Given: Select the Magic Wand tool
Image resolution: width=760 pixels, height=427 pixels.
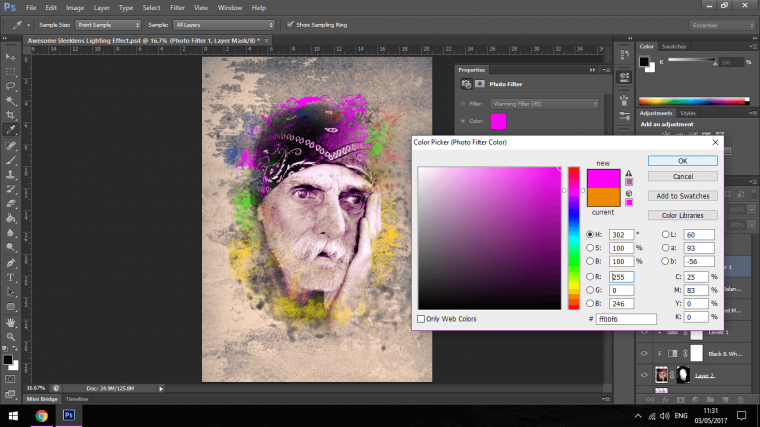Looking at the screenshot, I should tap(10, 101).
